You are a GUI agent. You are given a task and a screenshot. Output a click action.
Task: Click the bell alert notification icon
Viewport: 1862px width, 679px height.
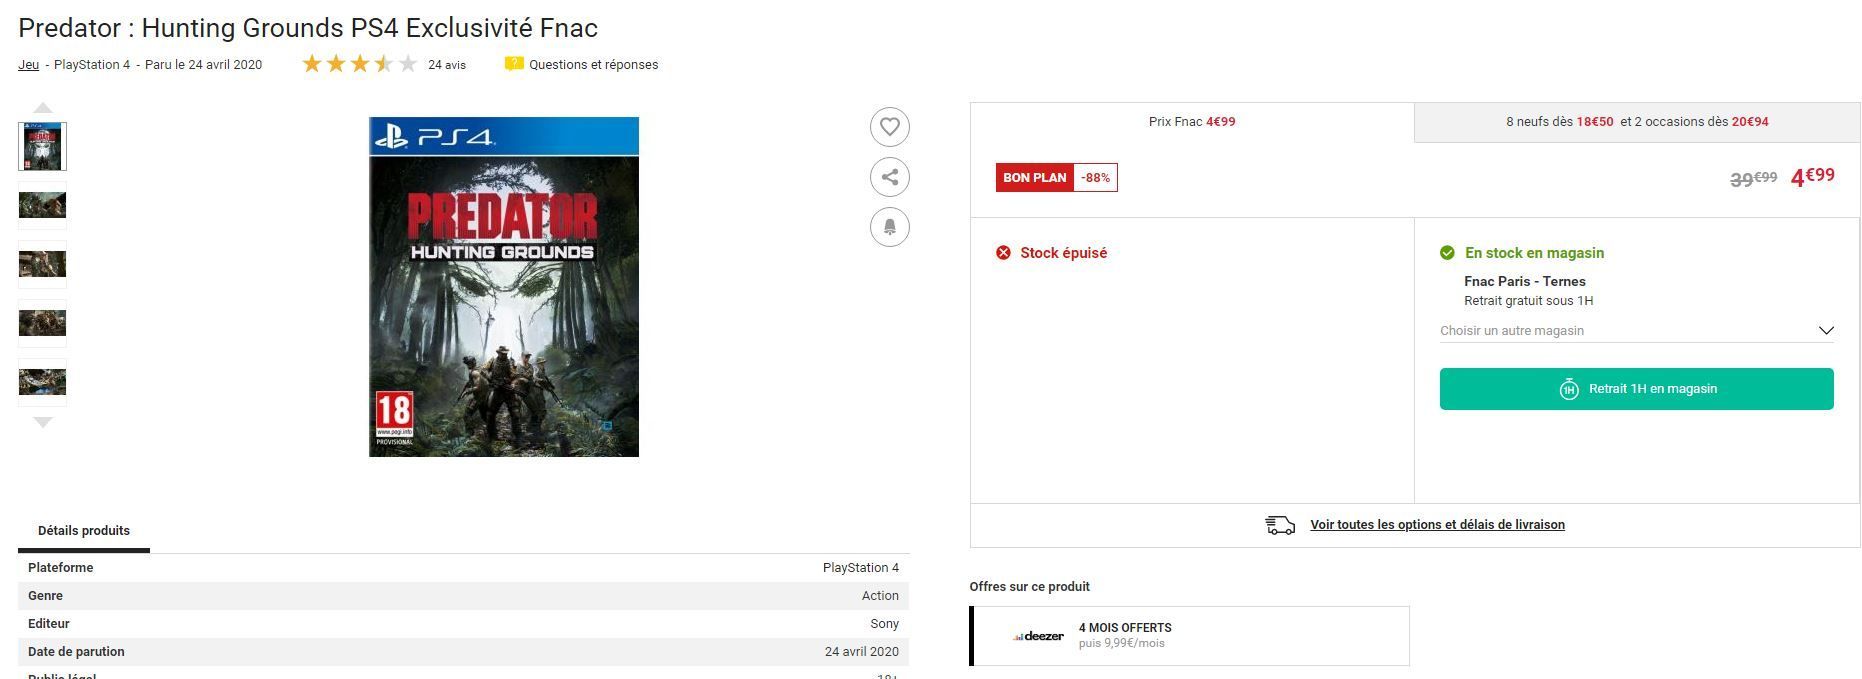pyautogui.click(x=889, y=227)
